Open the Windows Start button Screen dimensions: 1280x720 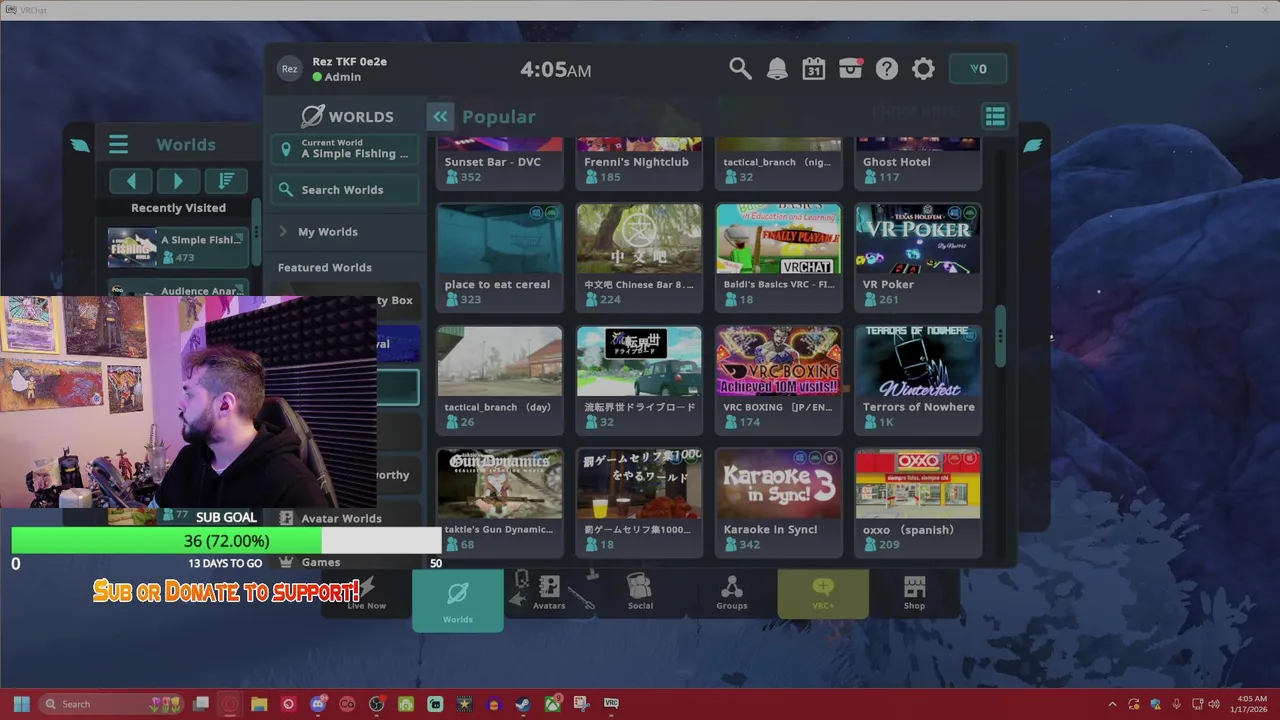[x=21, y=704]
